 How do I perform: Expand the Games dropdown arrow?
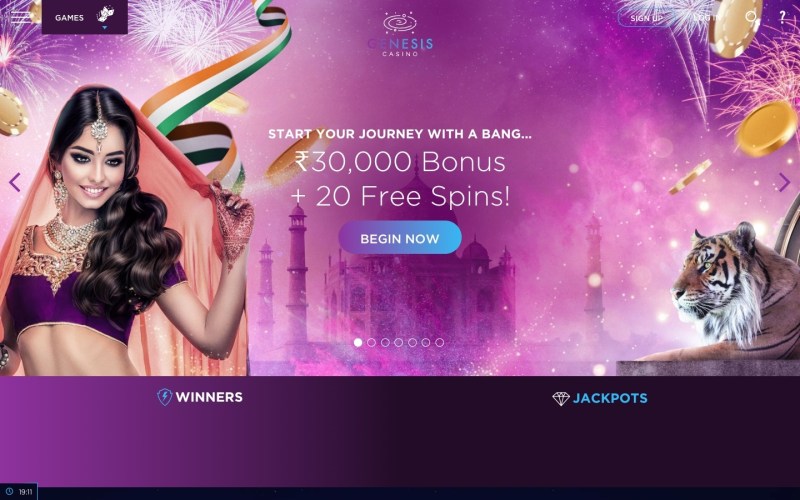[x=105, y=28]
